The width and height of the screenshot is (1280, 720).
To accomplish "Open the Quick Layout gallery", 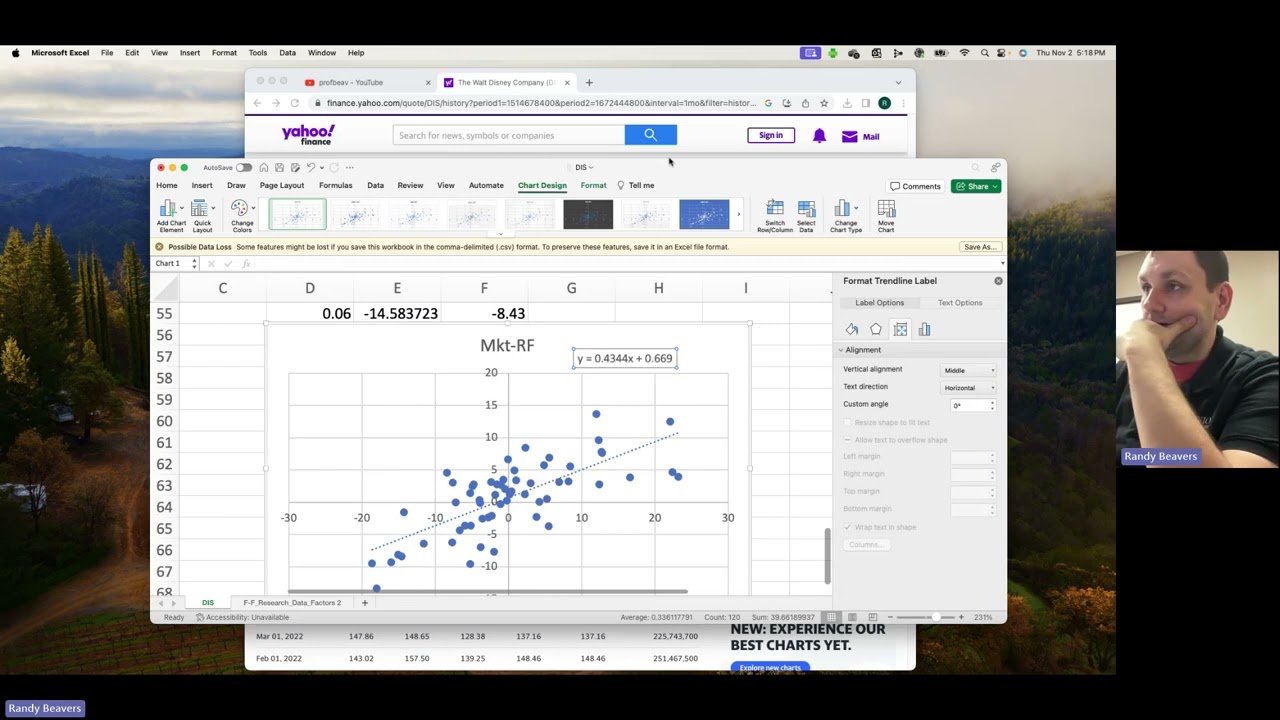I will coord(202,215).
